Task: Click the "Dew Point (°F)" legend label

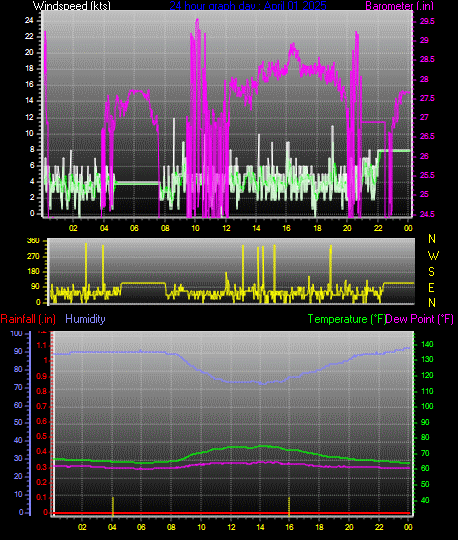Action: (419, 319)
